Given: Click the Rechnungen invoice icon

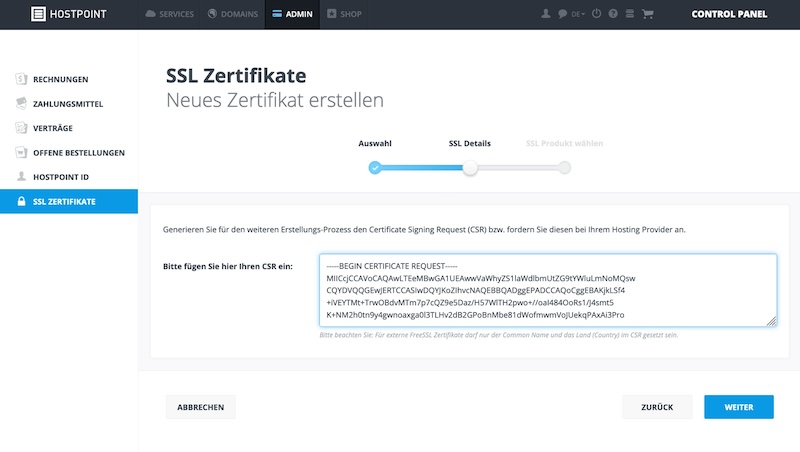Looking at the screenshot, I should (21, 79).
